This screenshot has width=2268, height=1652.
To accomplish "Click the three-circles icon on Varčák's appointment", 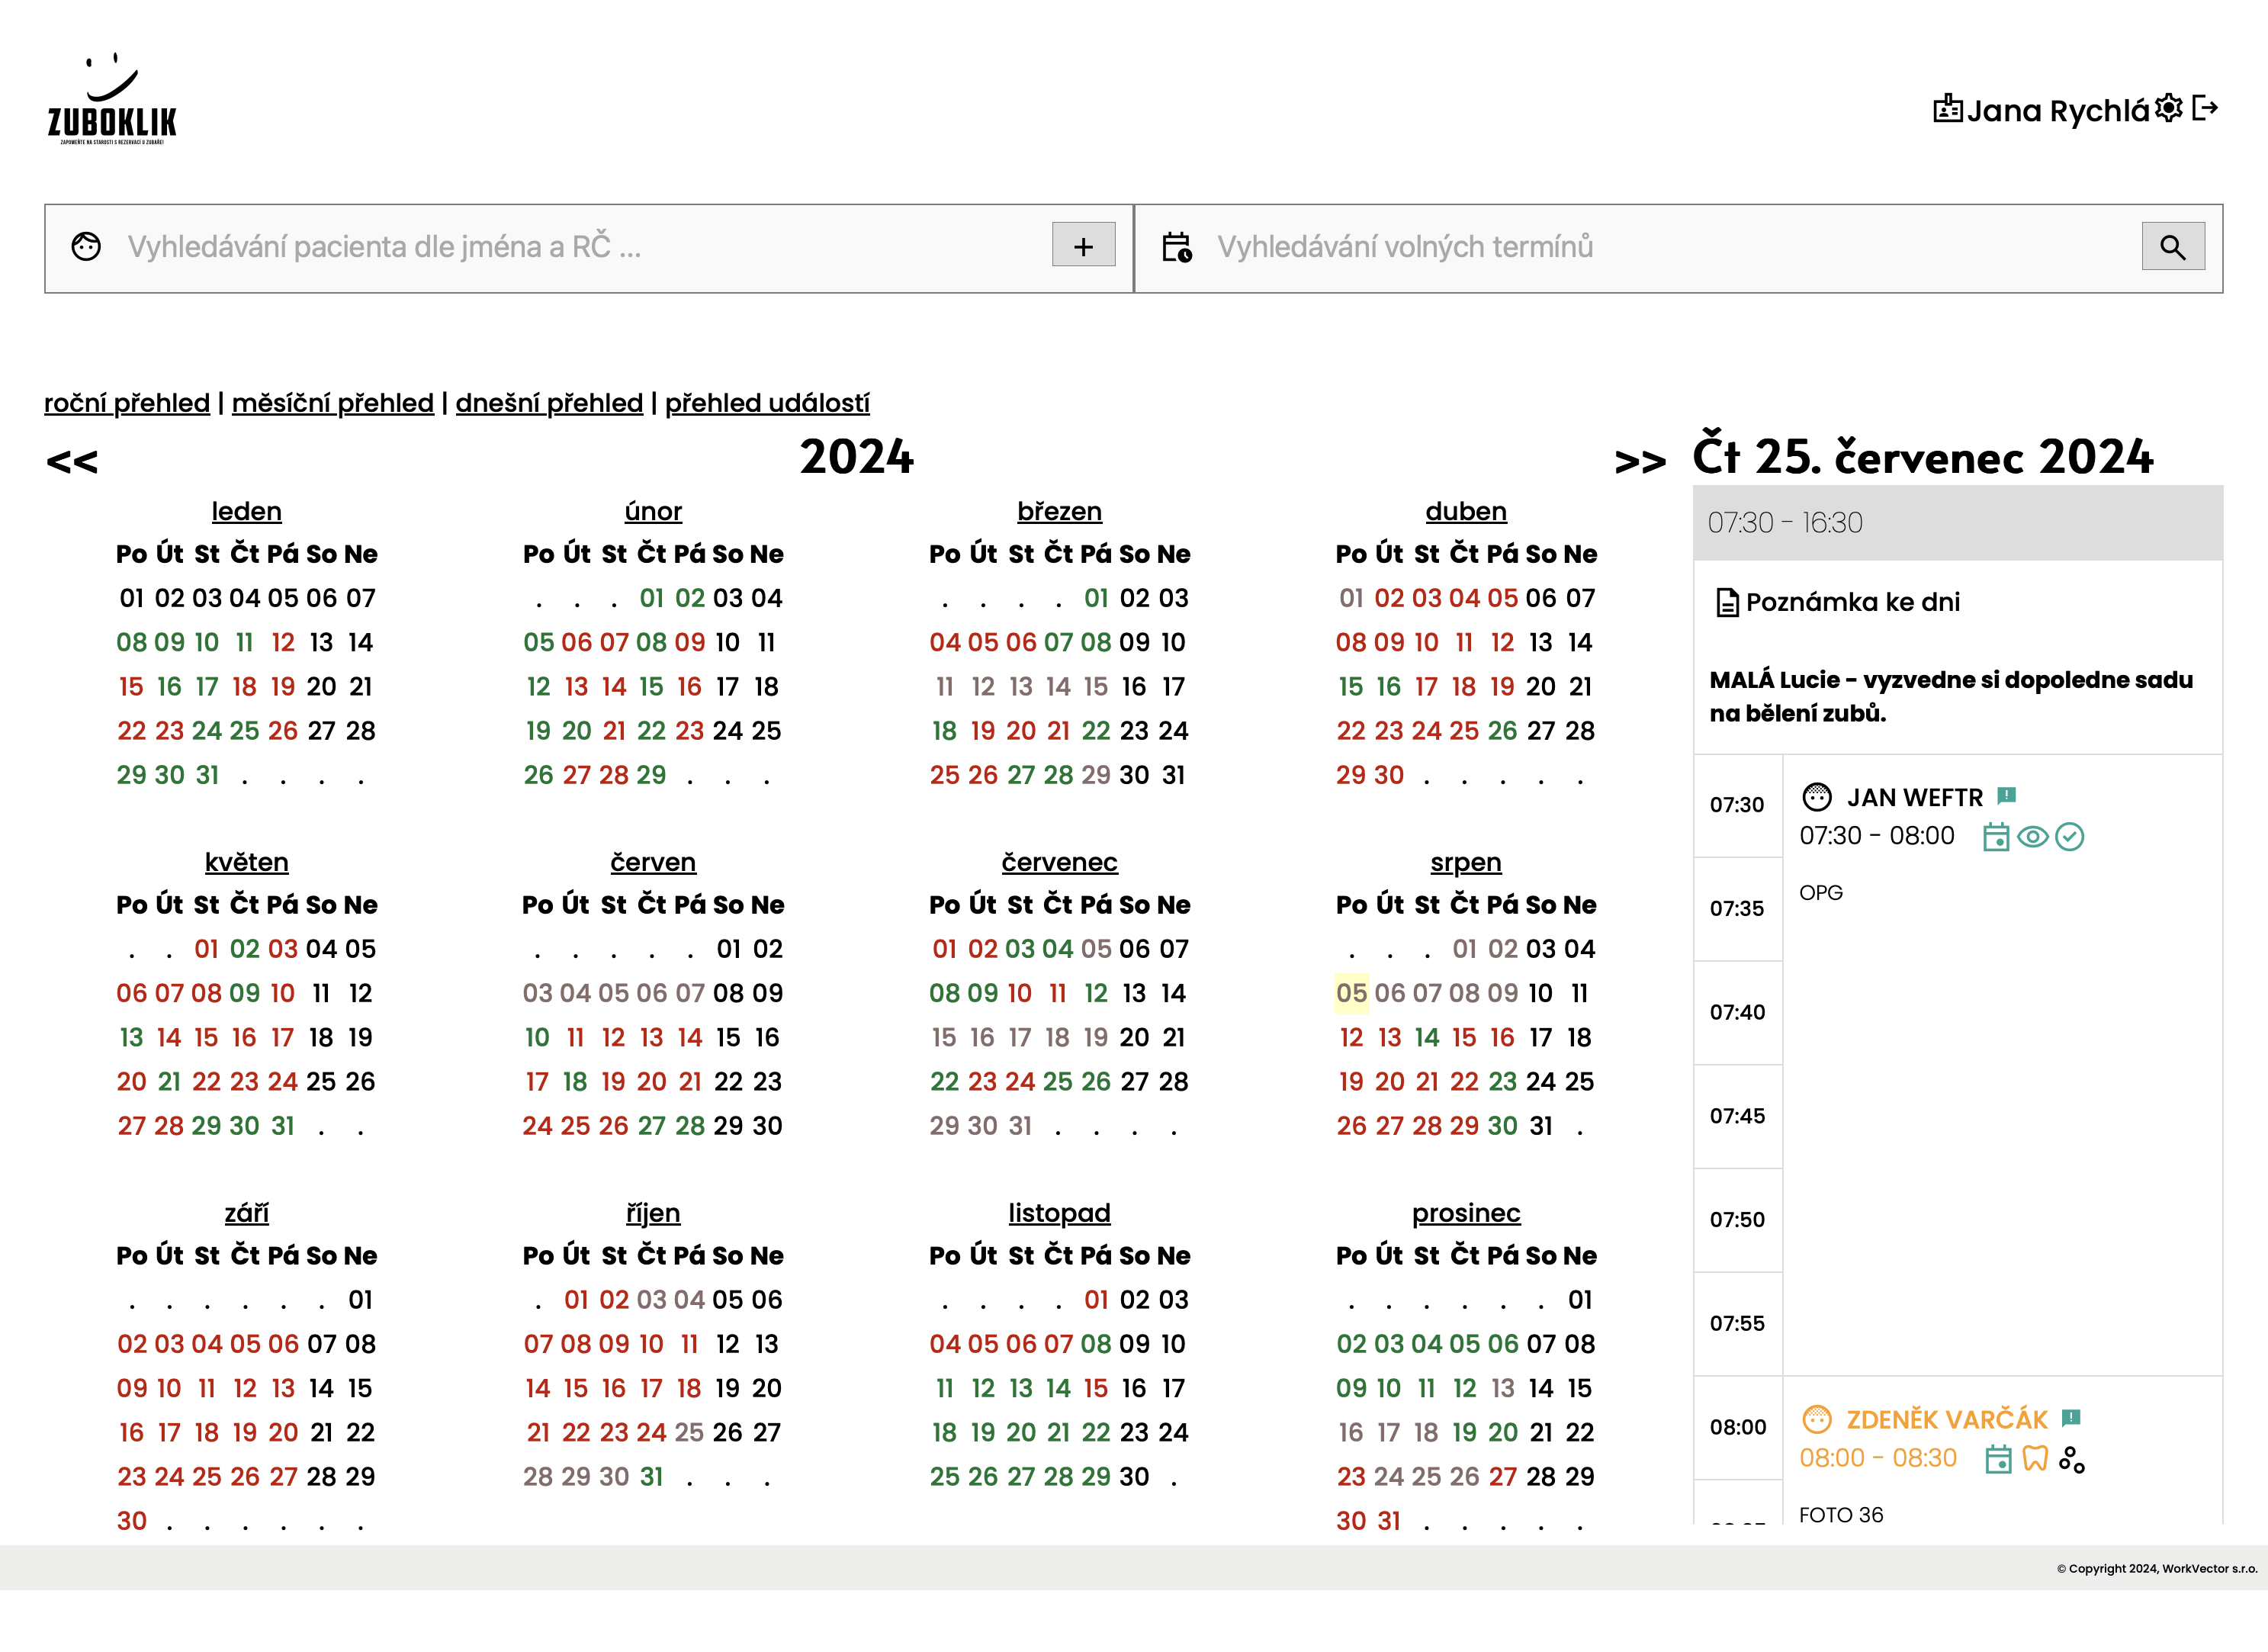I will click(x=2072, y=1459).
